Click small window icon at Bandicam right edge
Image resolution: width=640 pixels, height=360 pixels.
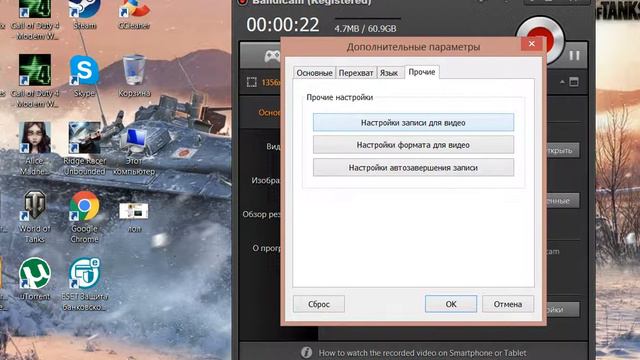click(x=574, y=82)
